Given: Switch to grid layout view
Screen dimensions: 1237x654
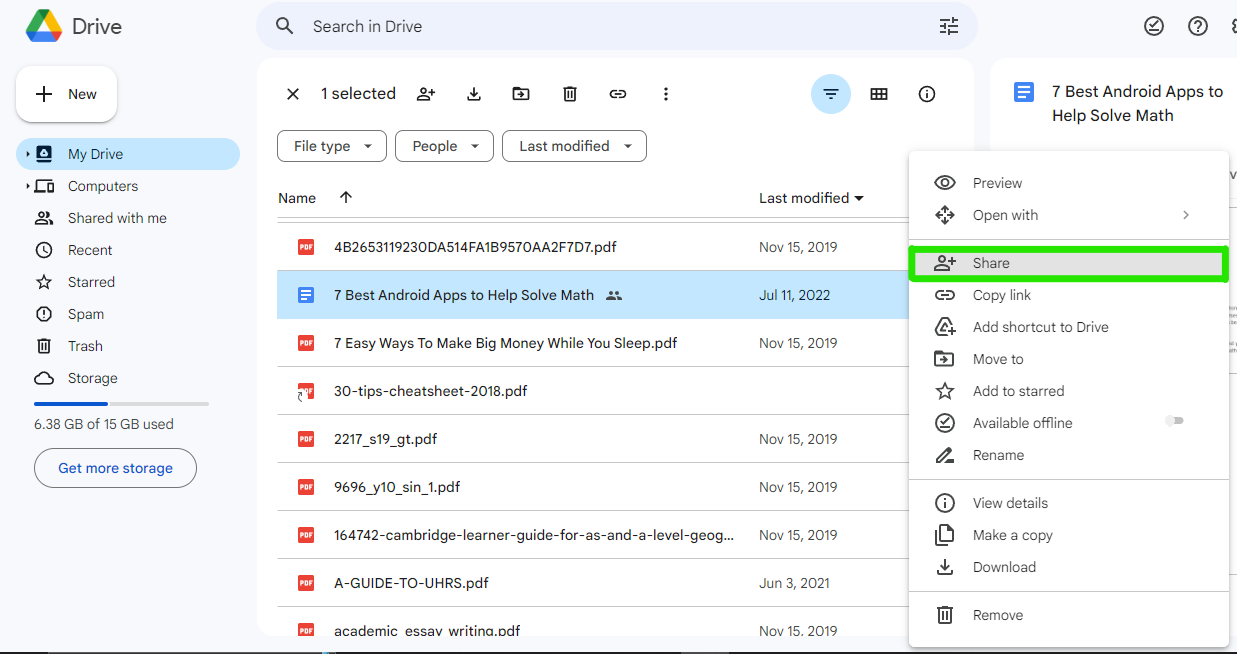Looking at the screenshot, I should pos(879,94).
